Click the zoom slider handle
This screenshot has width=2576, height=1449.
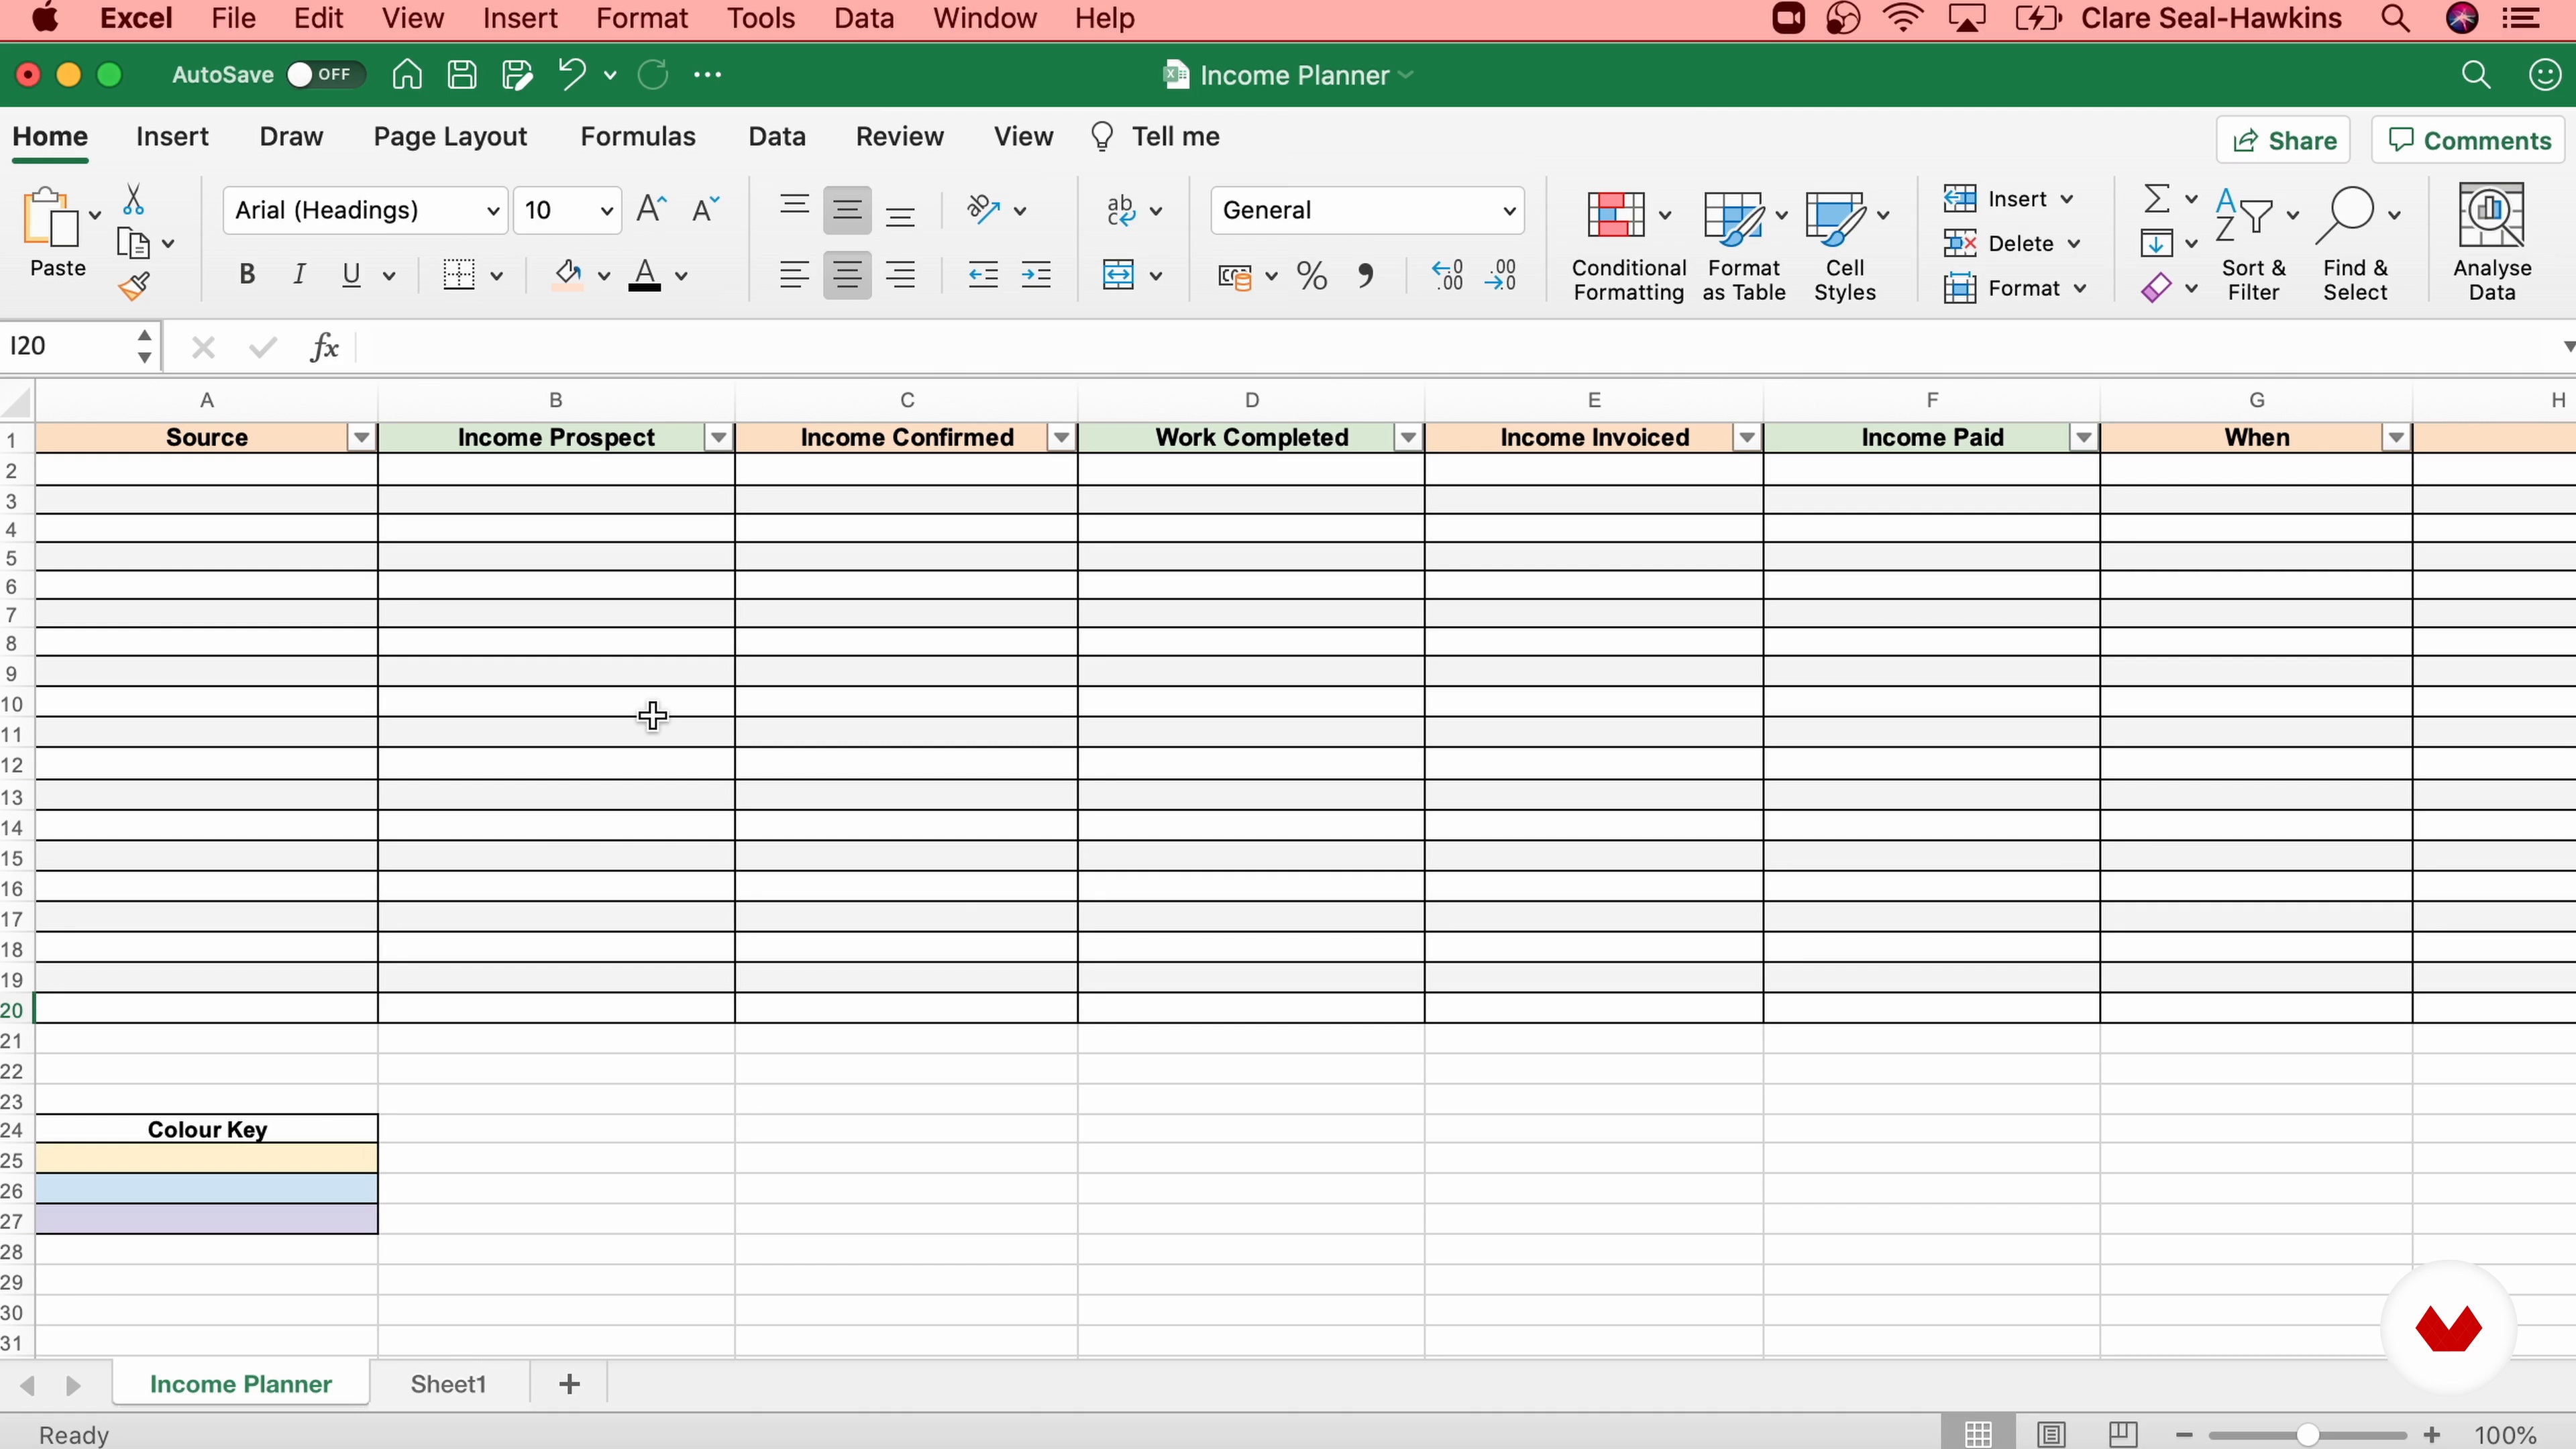click(x=2307, y=1435)
